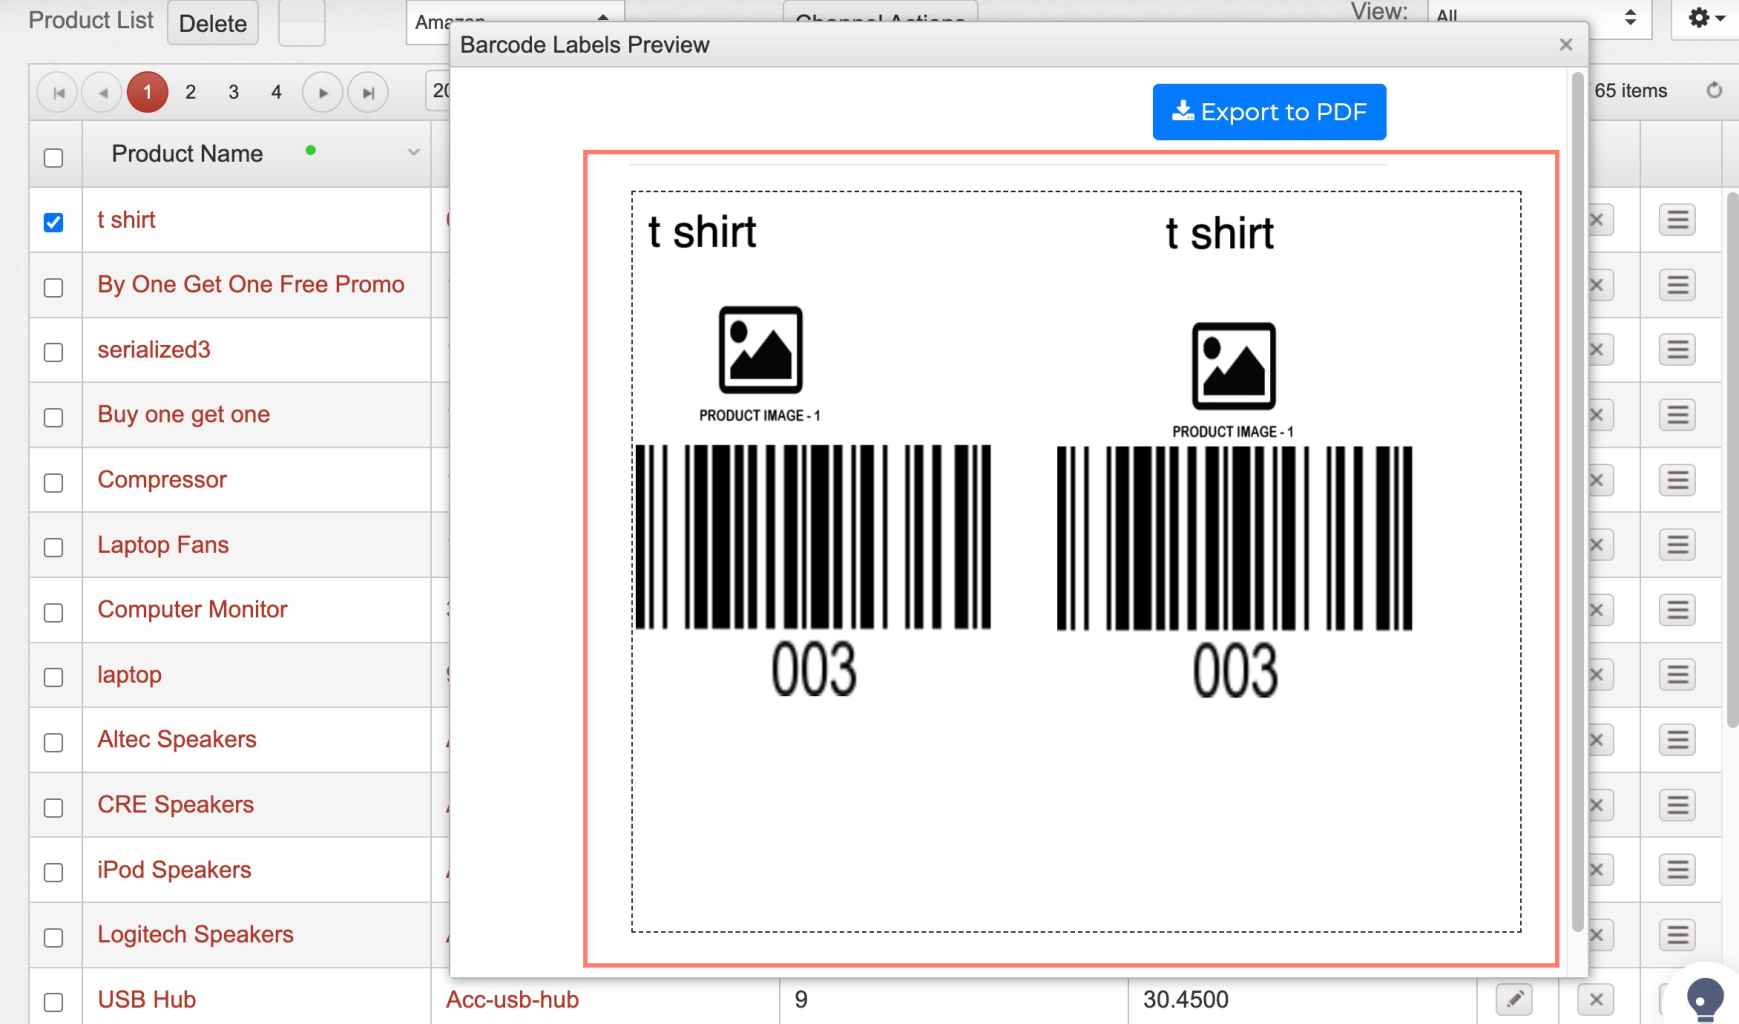
Task: Click delete X icon in USB Hub row
Action: pos(1596,999)
